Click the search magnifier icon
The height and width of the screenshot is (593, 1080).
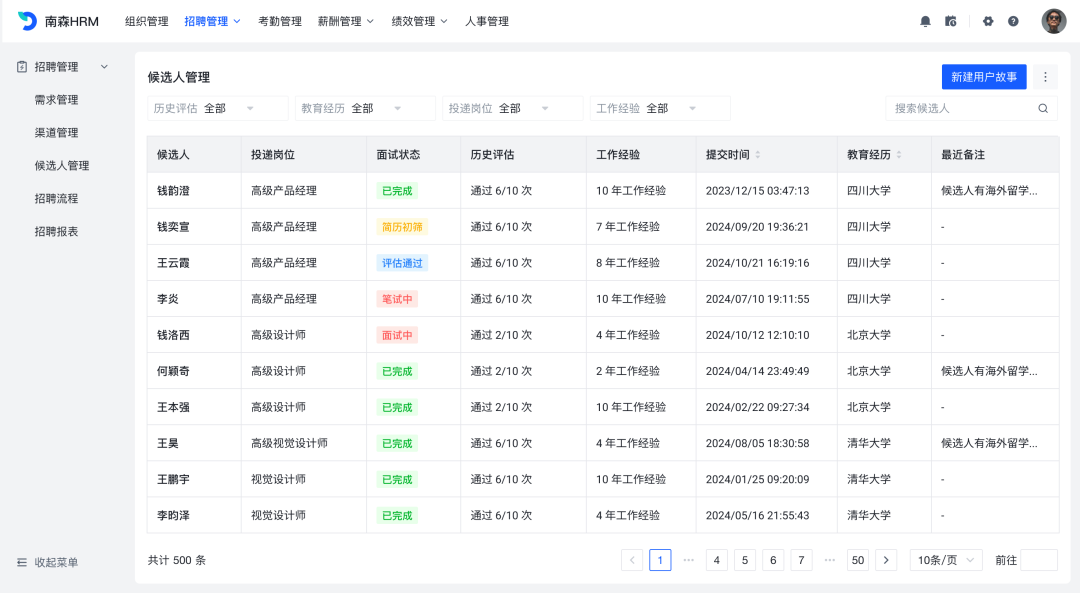tap(1043, 108)
